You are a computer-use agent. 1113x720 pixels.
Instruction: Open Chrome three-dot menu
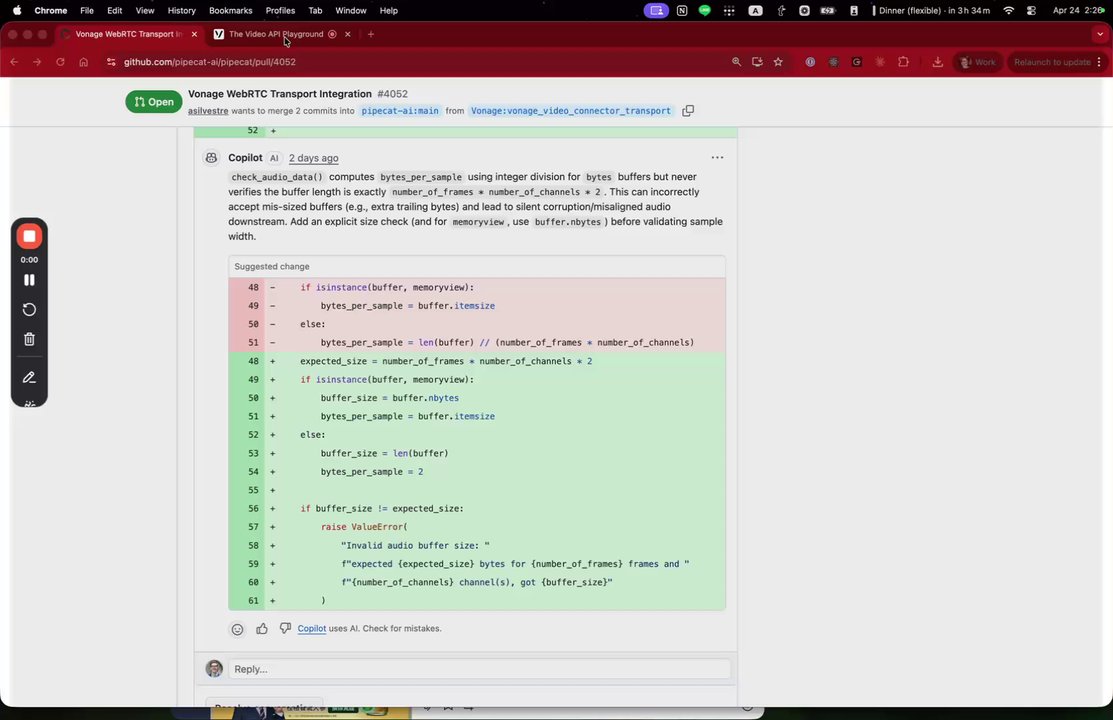(1100, 62)
